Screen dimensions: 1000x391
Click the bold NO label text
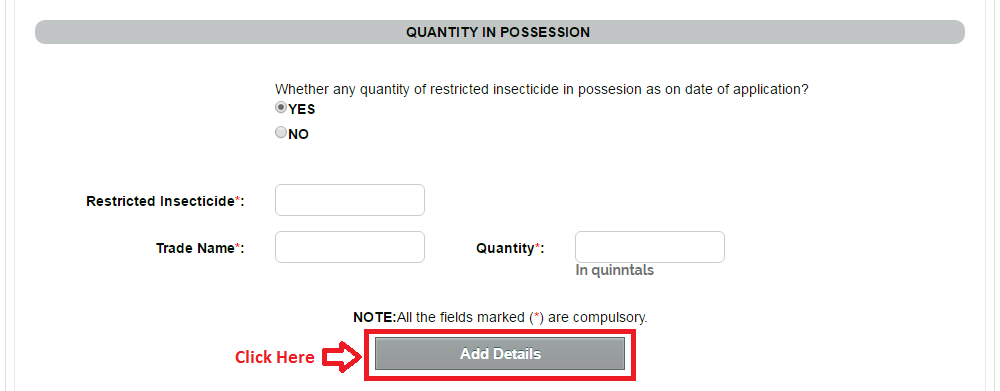(298, 135)
